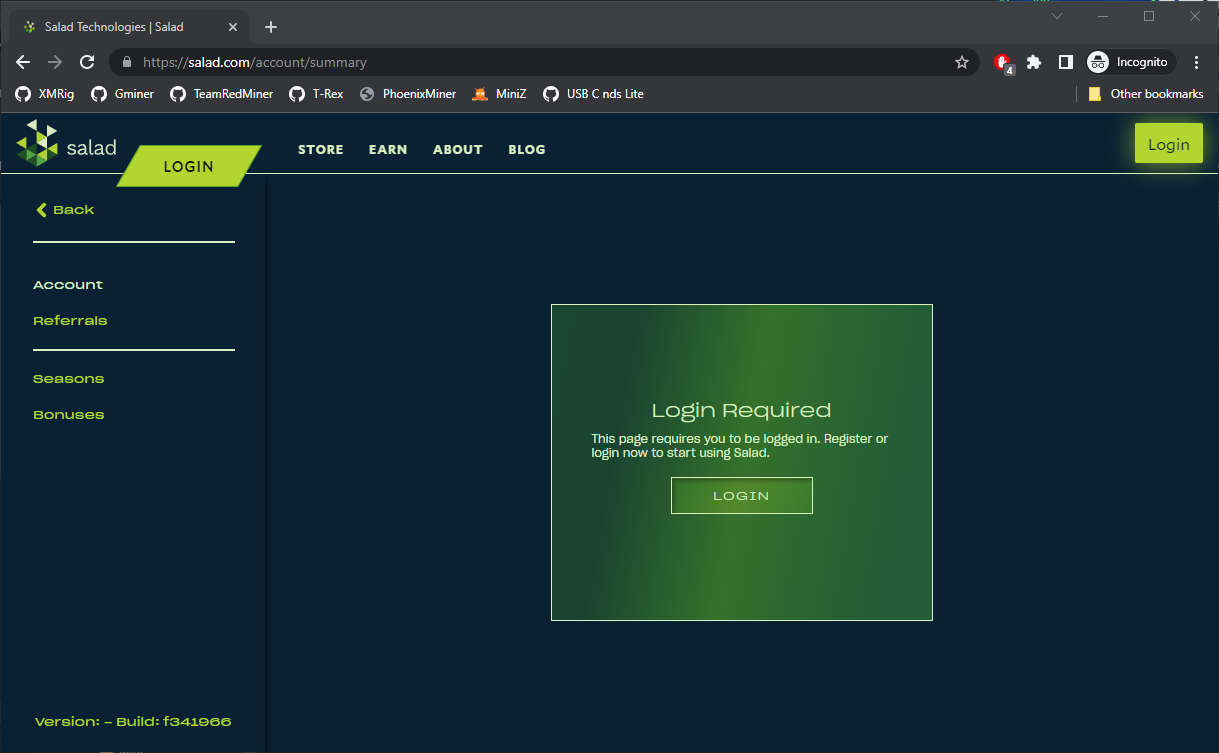The height and width of the screenshot is (753, 1219).
Task: View site security lock info
Action: click(126, 62)
